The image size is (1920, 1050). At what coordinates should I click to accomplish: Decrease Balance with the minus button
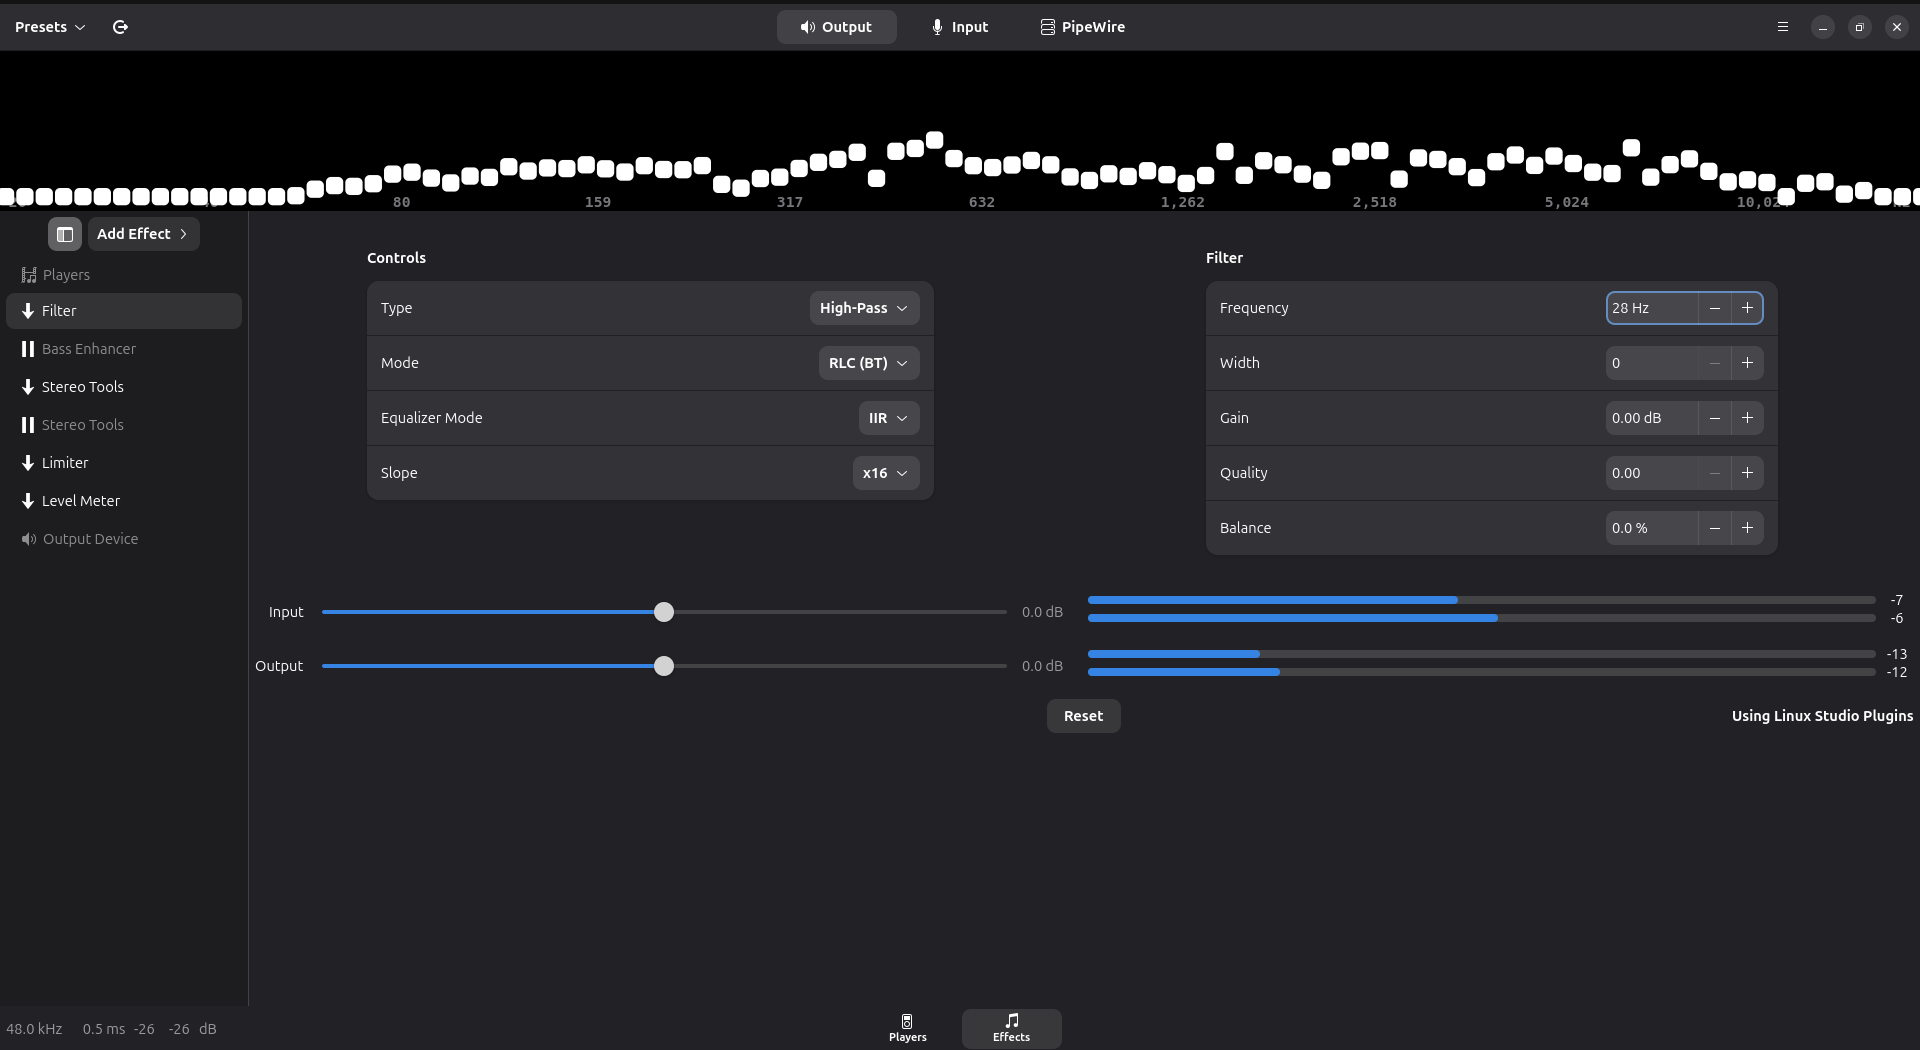pyautogui.click(x=1715, y=528)
